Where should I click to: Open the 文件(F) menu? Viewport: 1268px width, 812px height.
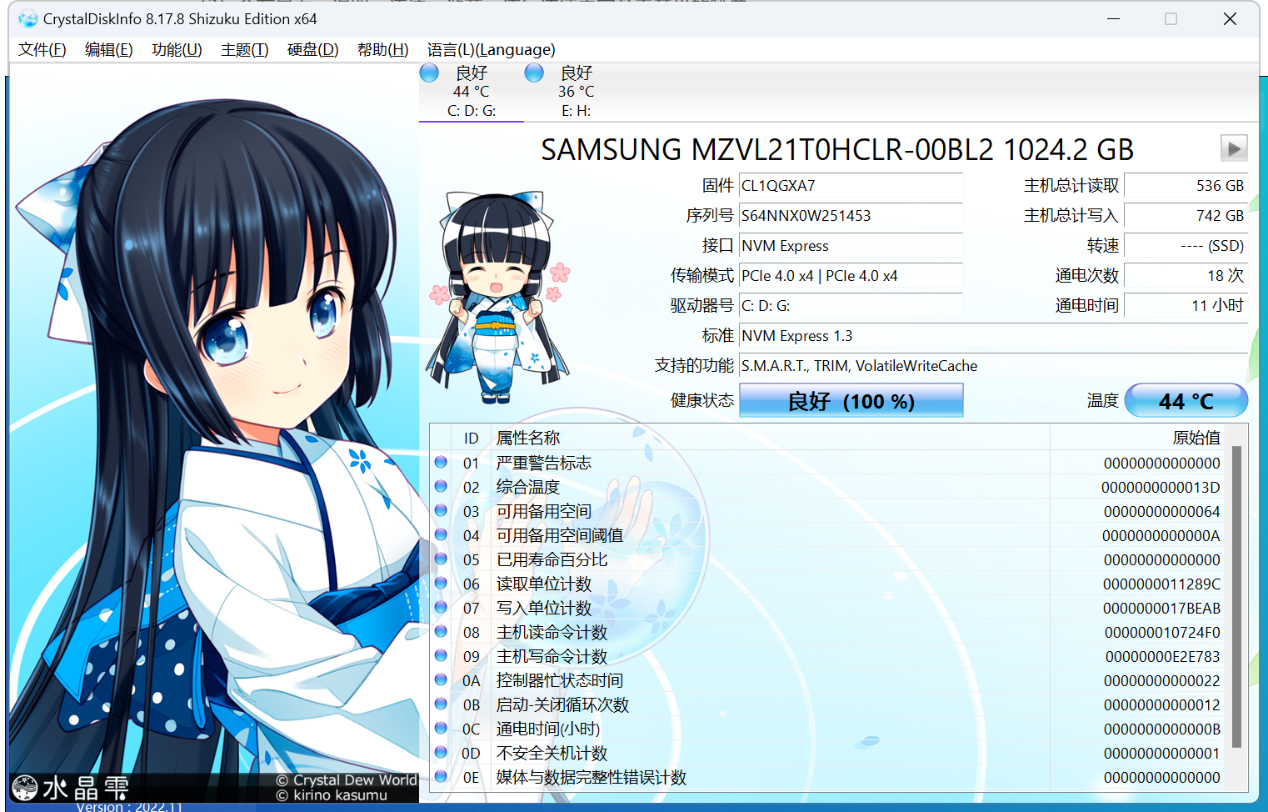tap(42, 50)
